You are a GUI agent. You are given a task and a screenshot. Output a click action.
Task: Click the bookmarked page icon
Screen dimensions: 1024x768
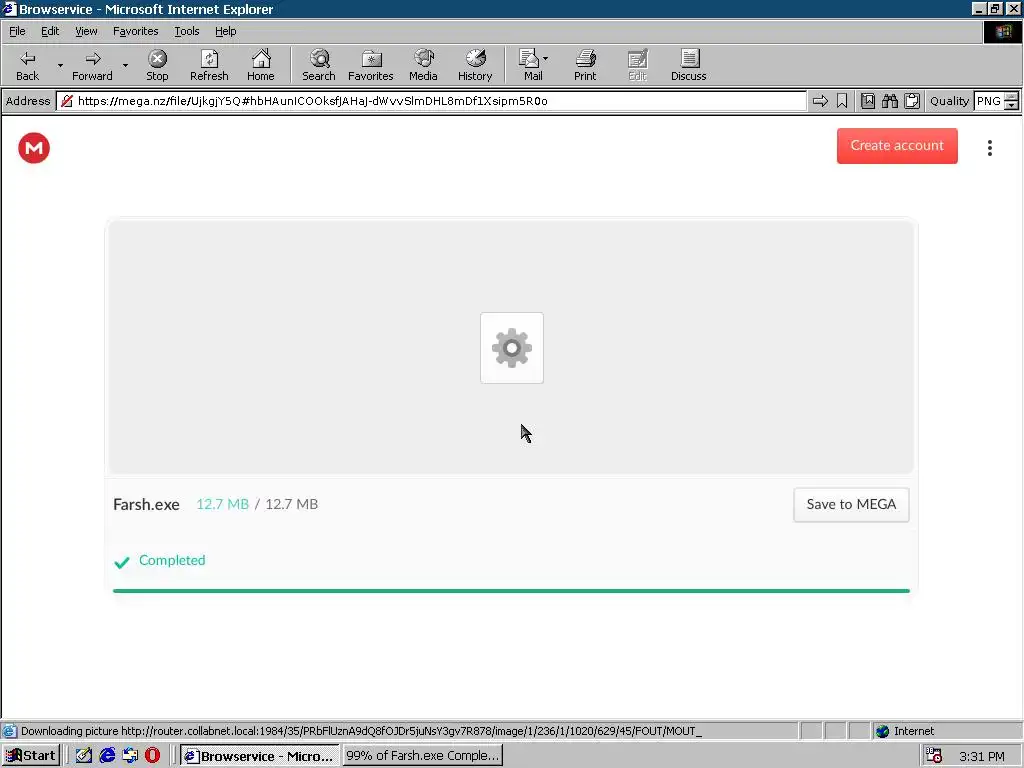pyautogui.click(x=868, y=101)
